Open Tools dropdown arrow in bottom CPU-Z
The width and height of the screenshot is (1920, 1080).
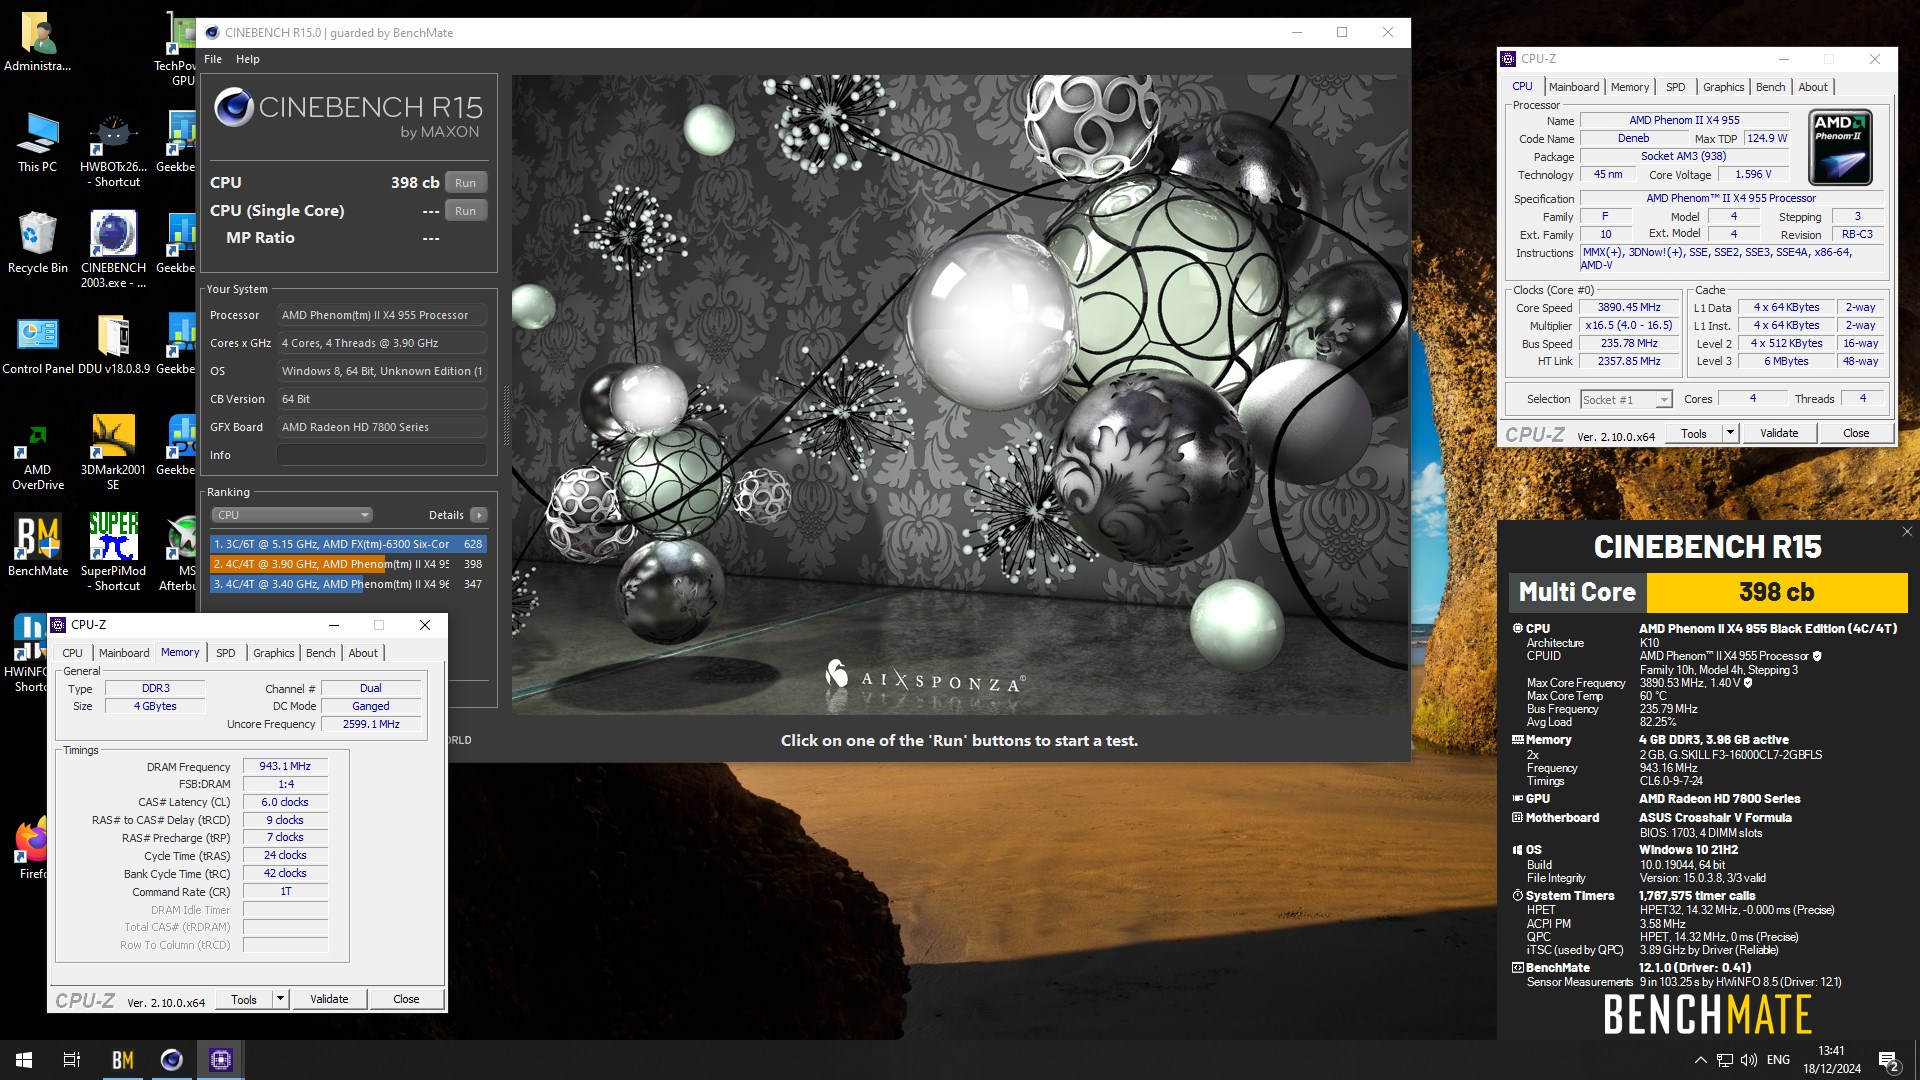pos(280,999)
